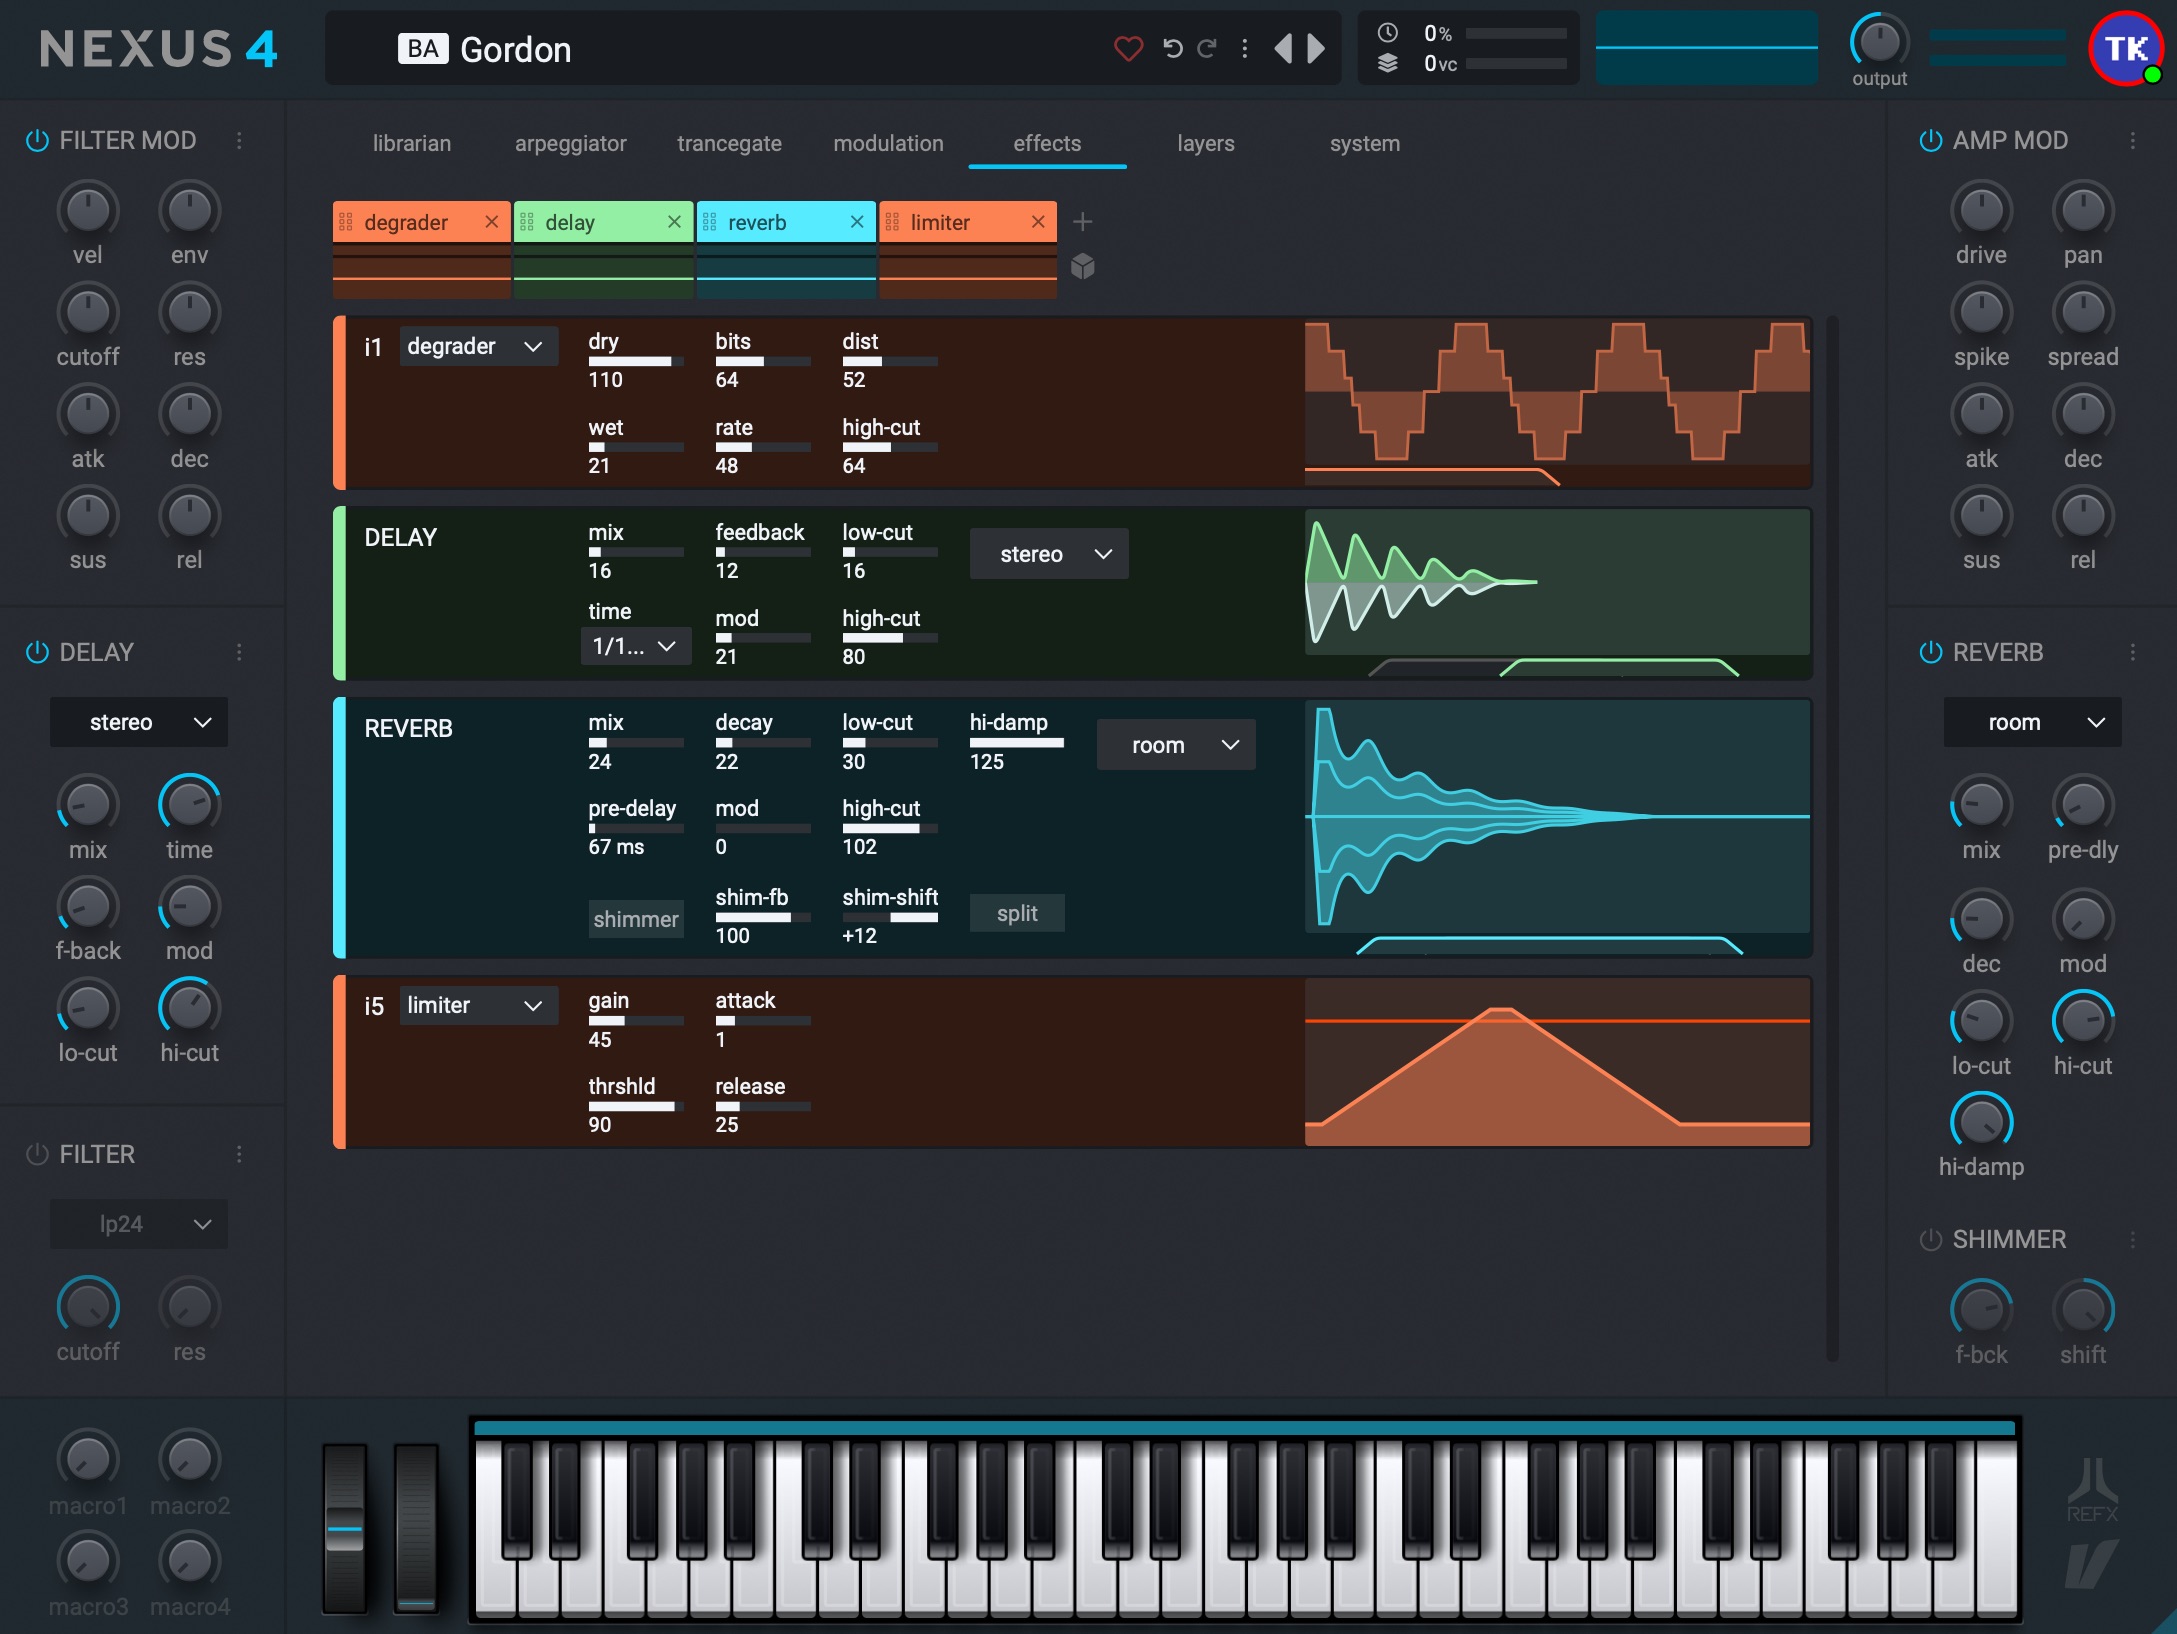Click the redo arrow icon

[x=1208, y=48]
